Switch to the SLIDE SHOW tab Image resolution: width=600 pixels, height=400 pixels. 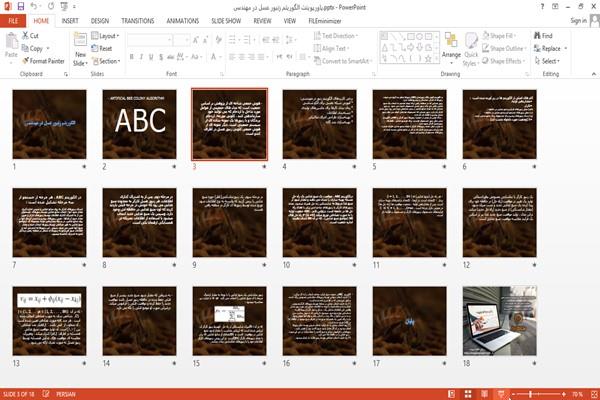pos(226,21)
